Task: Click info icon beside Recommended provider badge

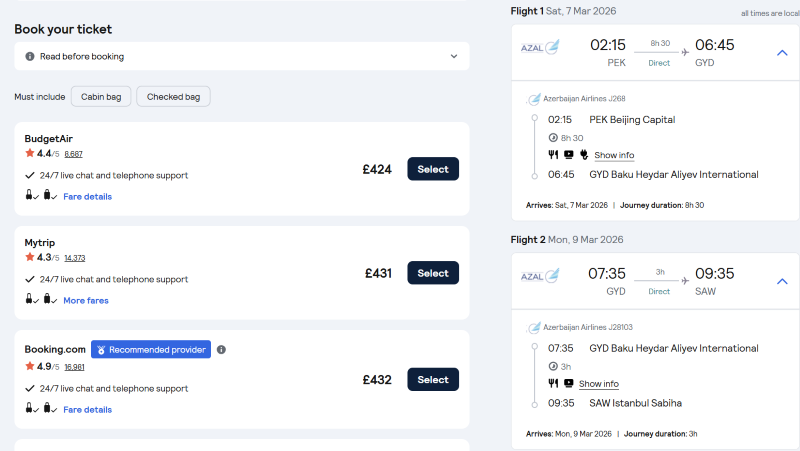Action: pyautogui.click(x=221, y=350)
